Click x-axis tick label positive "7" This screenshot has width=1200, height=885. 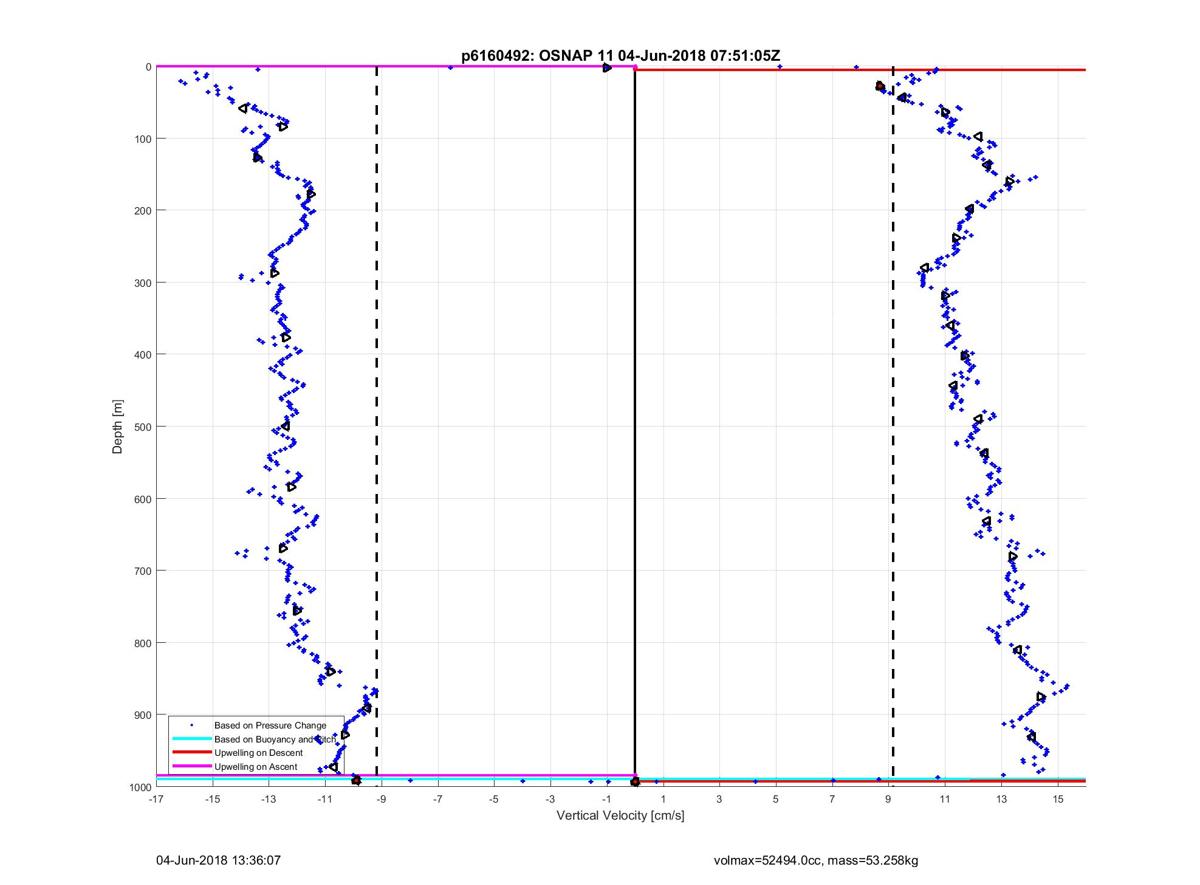(832, 799)
